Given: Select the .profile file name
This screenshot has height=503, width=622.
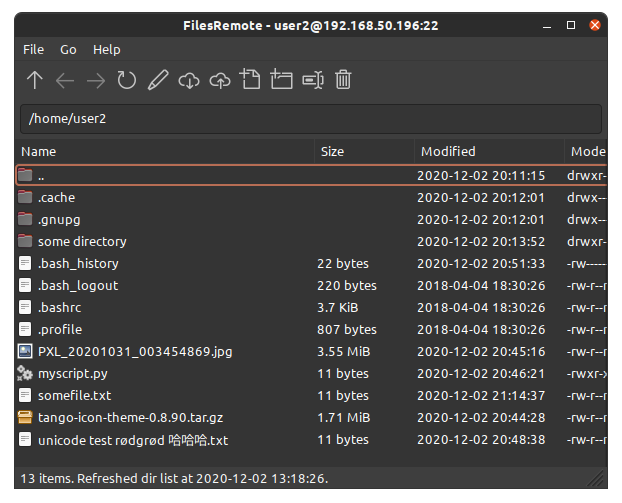Looking at the screenshot, I should [x=60, y=330].
